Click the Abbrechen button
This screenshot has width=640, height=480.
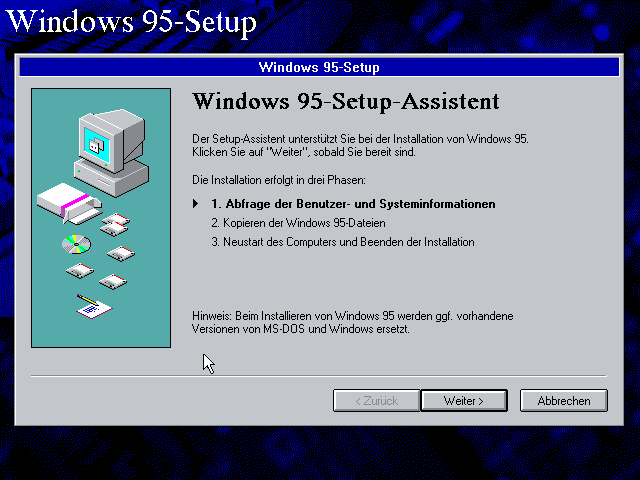tap(564, 400)
